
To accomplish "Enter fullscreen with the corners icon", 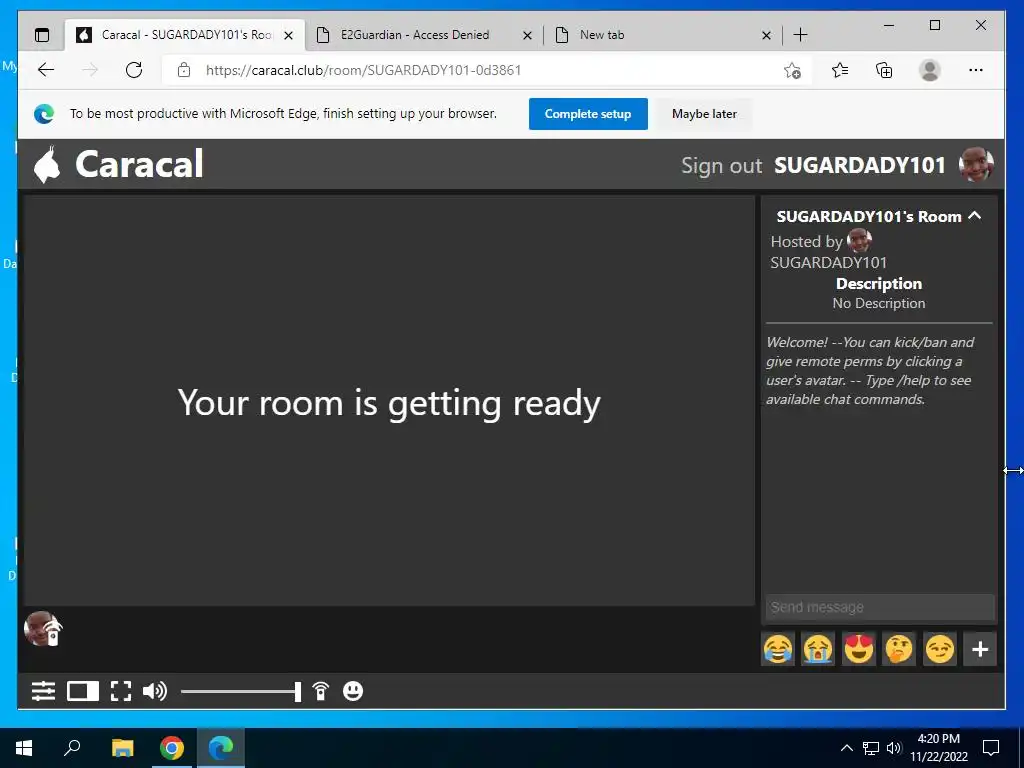I will click(x=121, y=691).
